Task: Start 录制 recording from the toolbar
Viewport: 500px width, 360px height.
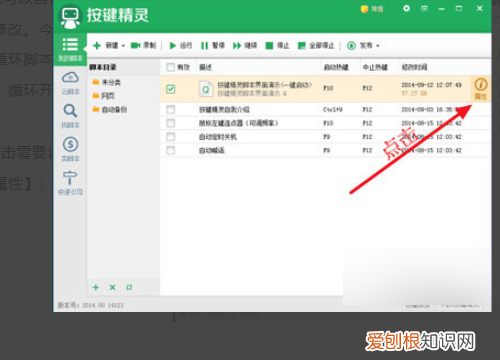Action: [143, 45]
